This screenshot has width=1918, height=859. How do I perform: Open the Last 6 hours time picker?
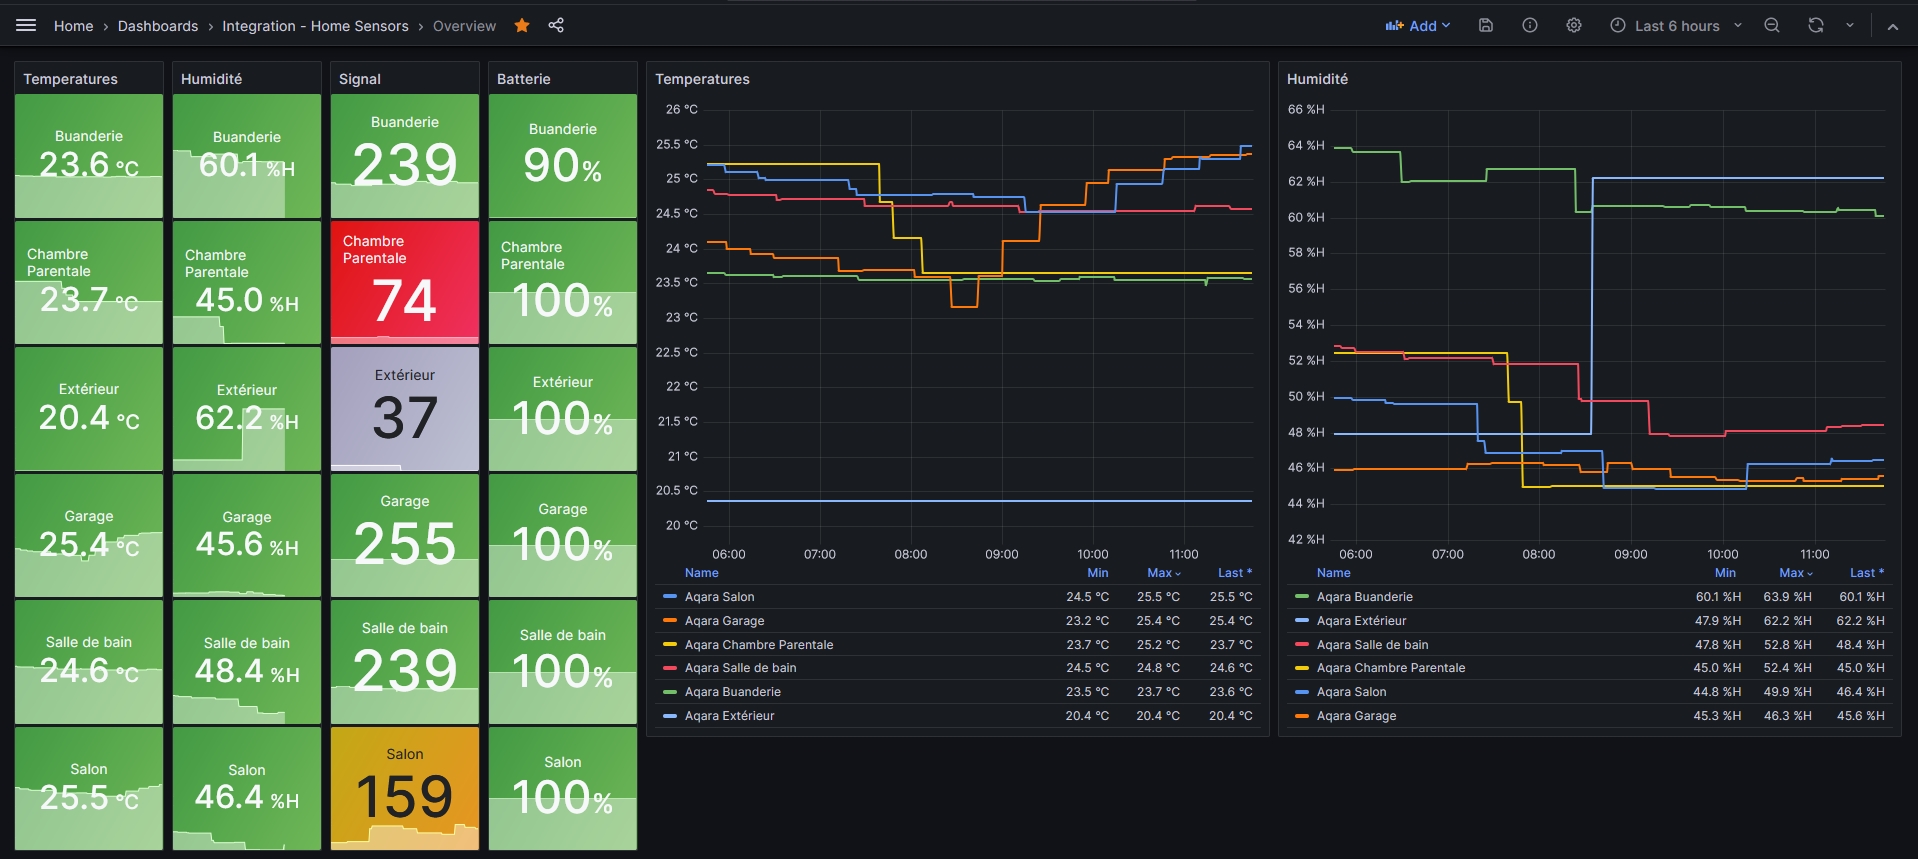tap(1676, 25)
